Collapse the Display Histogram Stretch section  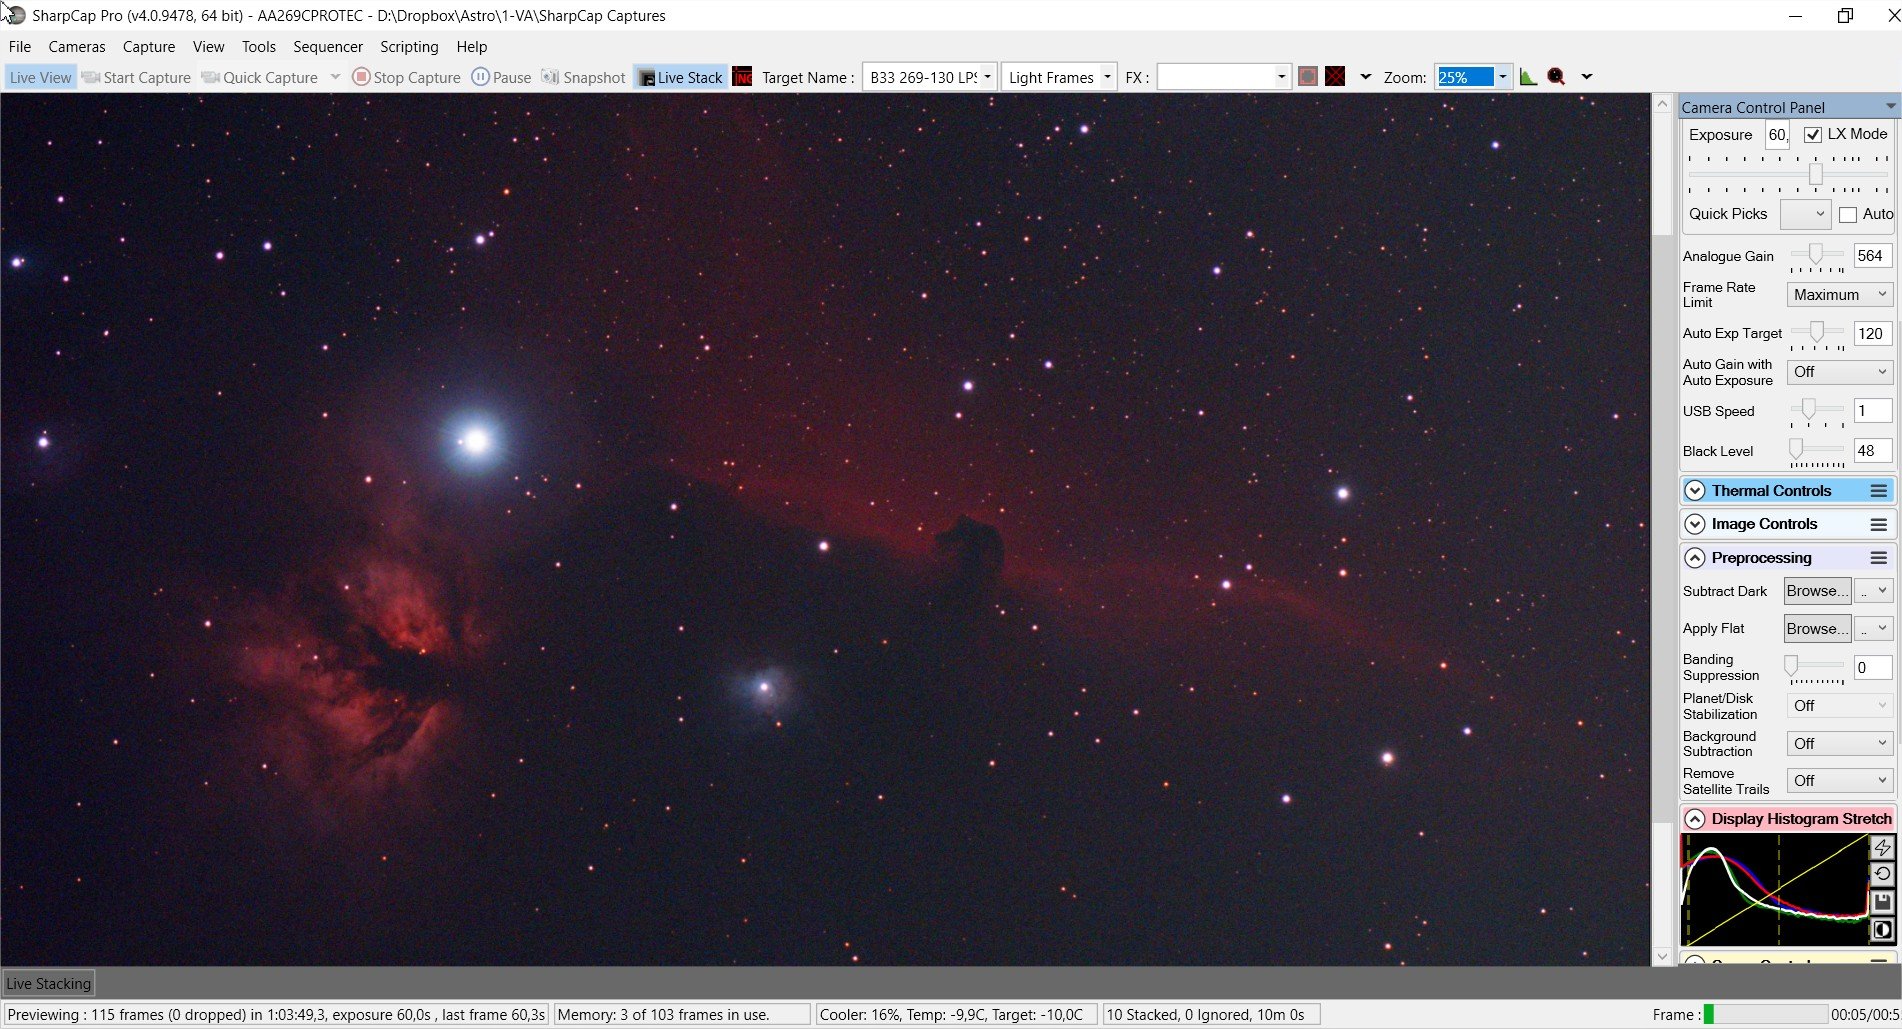[x=1695, y=819]
